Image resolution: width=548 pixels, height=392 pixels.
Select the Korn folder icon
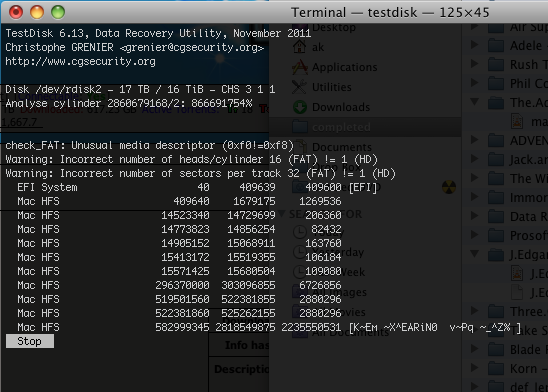tap(496, 368)
